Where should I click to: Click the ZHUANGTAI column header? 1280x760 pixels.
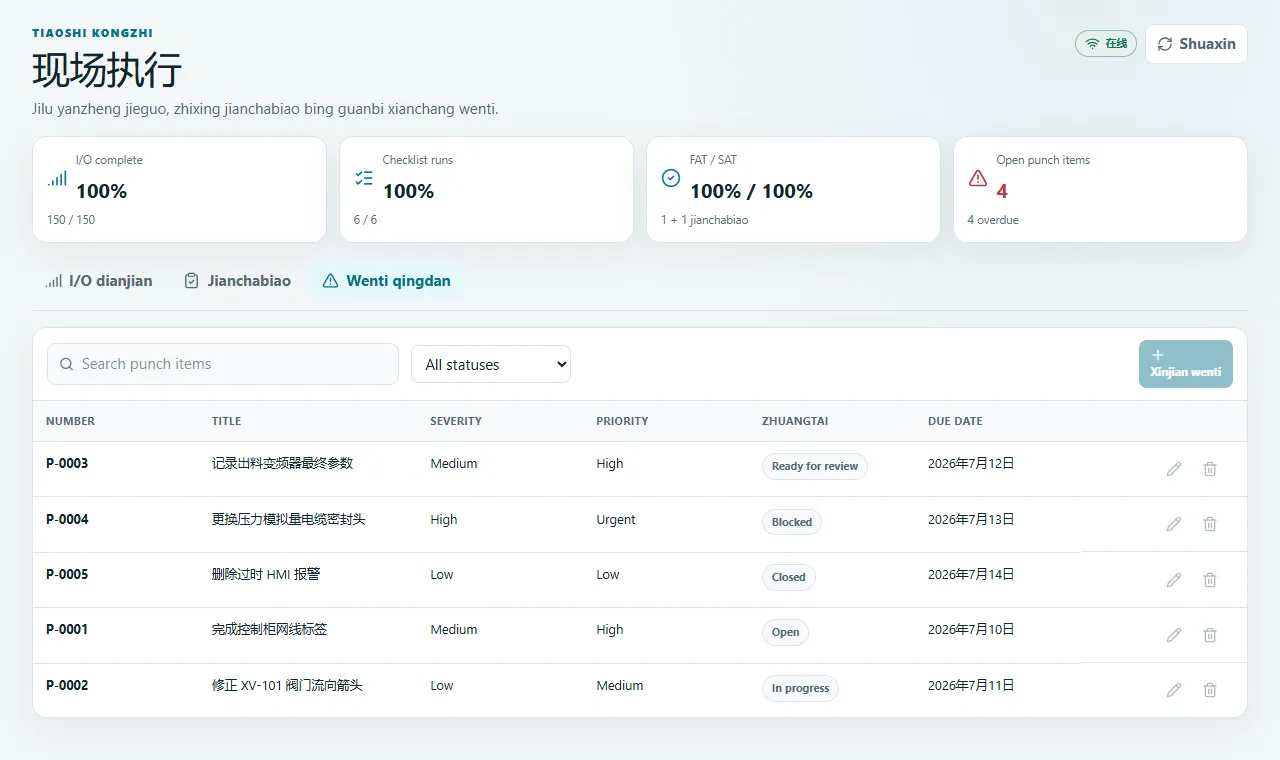click(795, 421)
